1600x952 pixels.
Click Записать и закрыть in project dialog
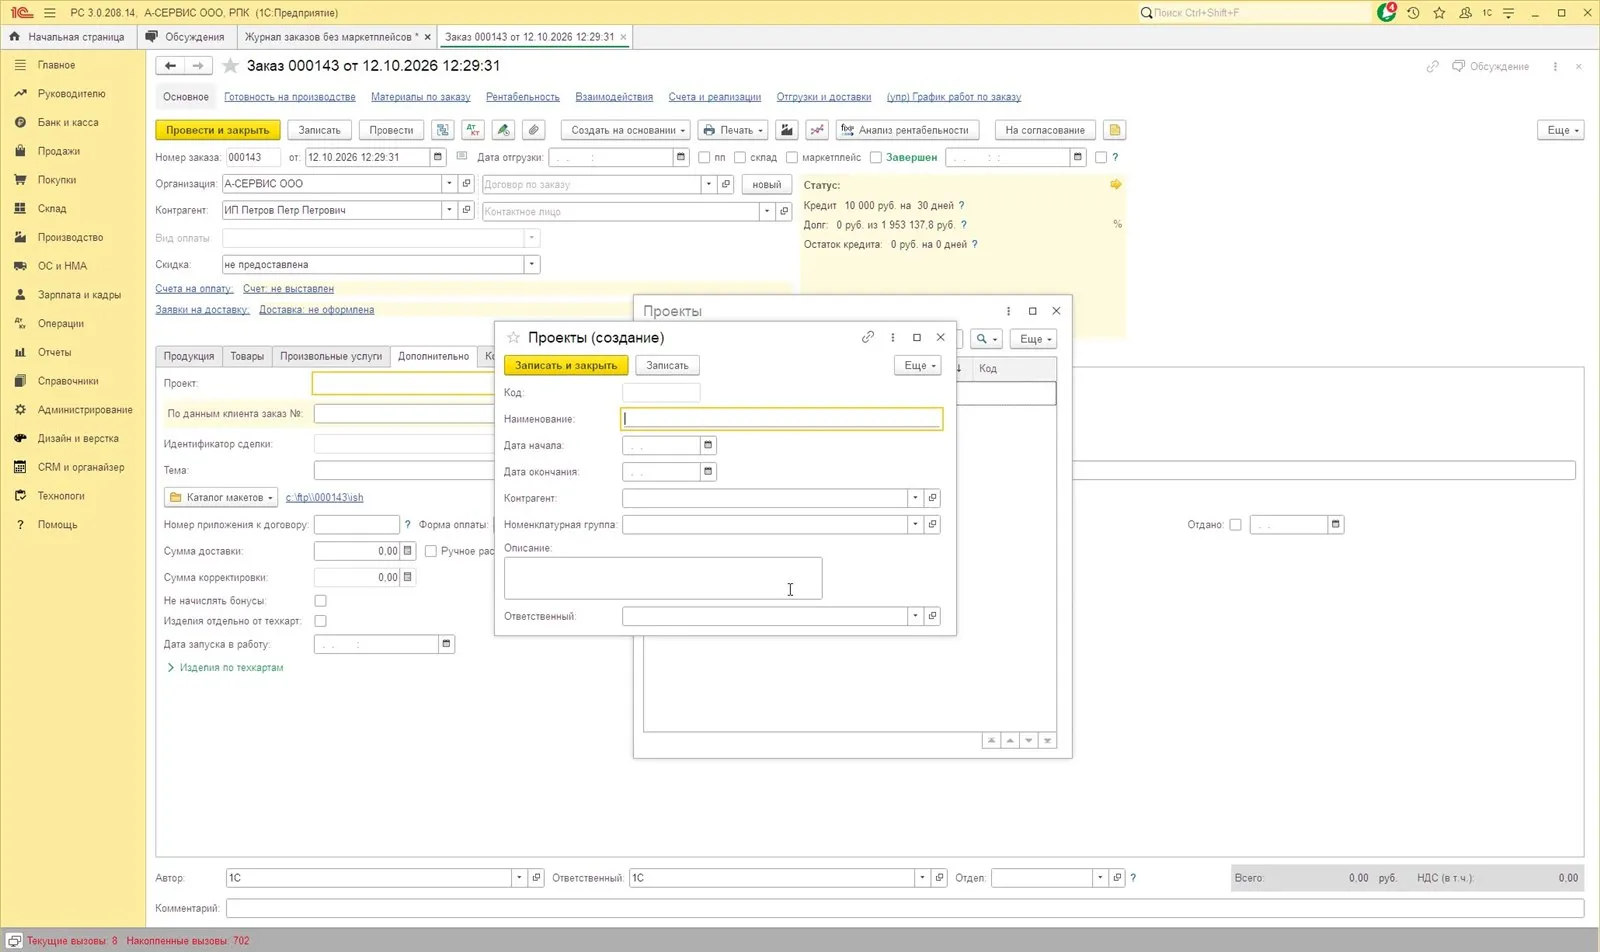click(566, 366)
